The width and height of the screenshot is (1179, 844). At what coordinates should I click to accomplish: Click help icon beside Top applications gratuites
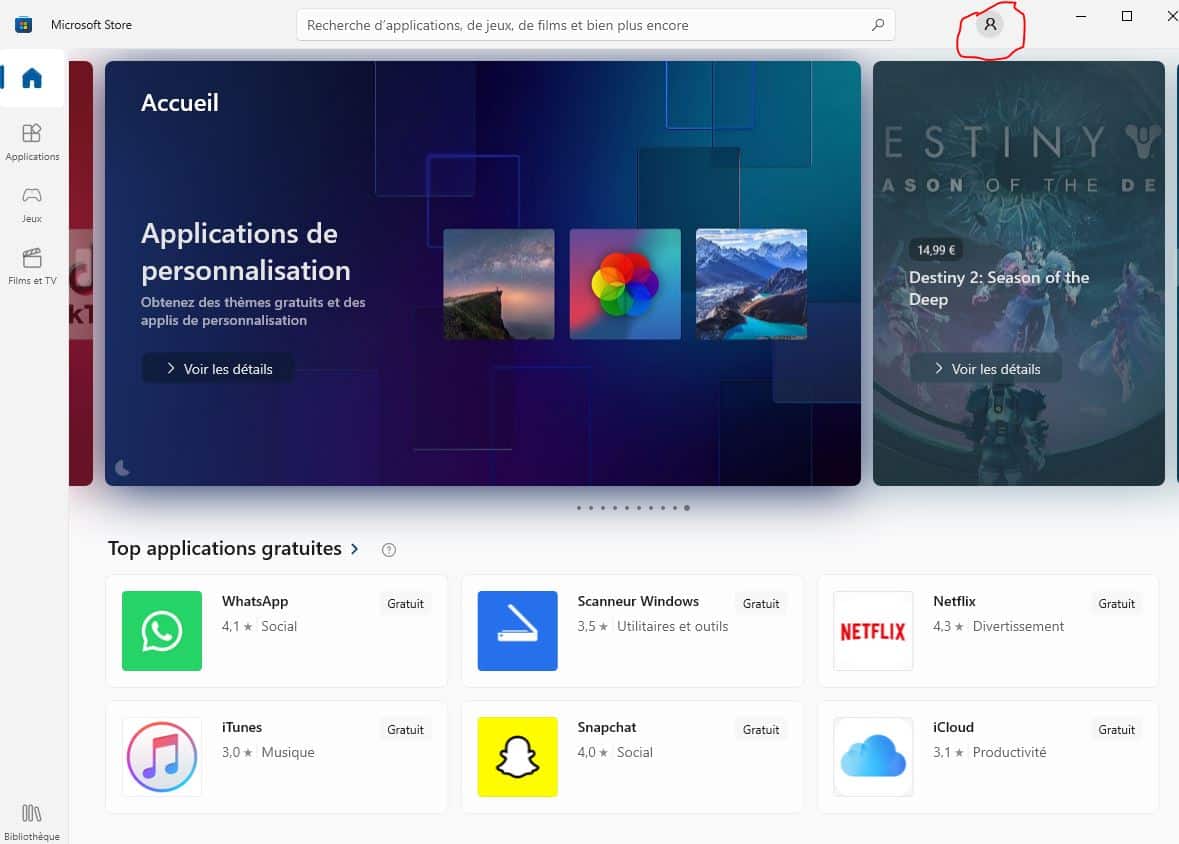[x=390, y=549]
